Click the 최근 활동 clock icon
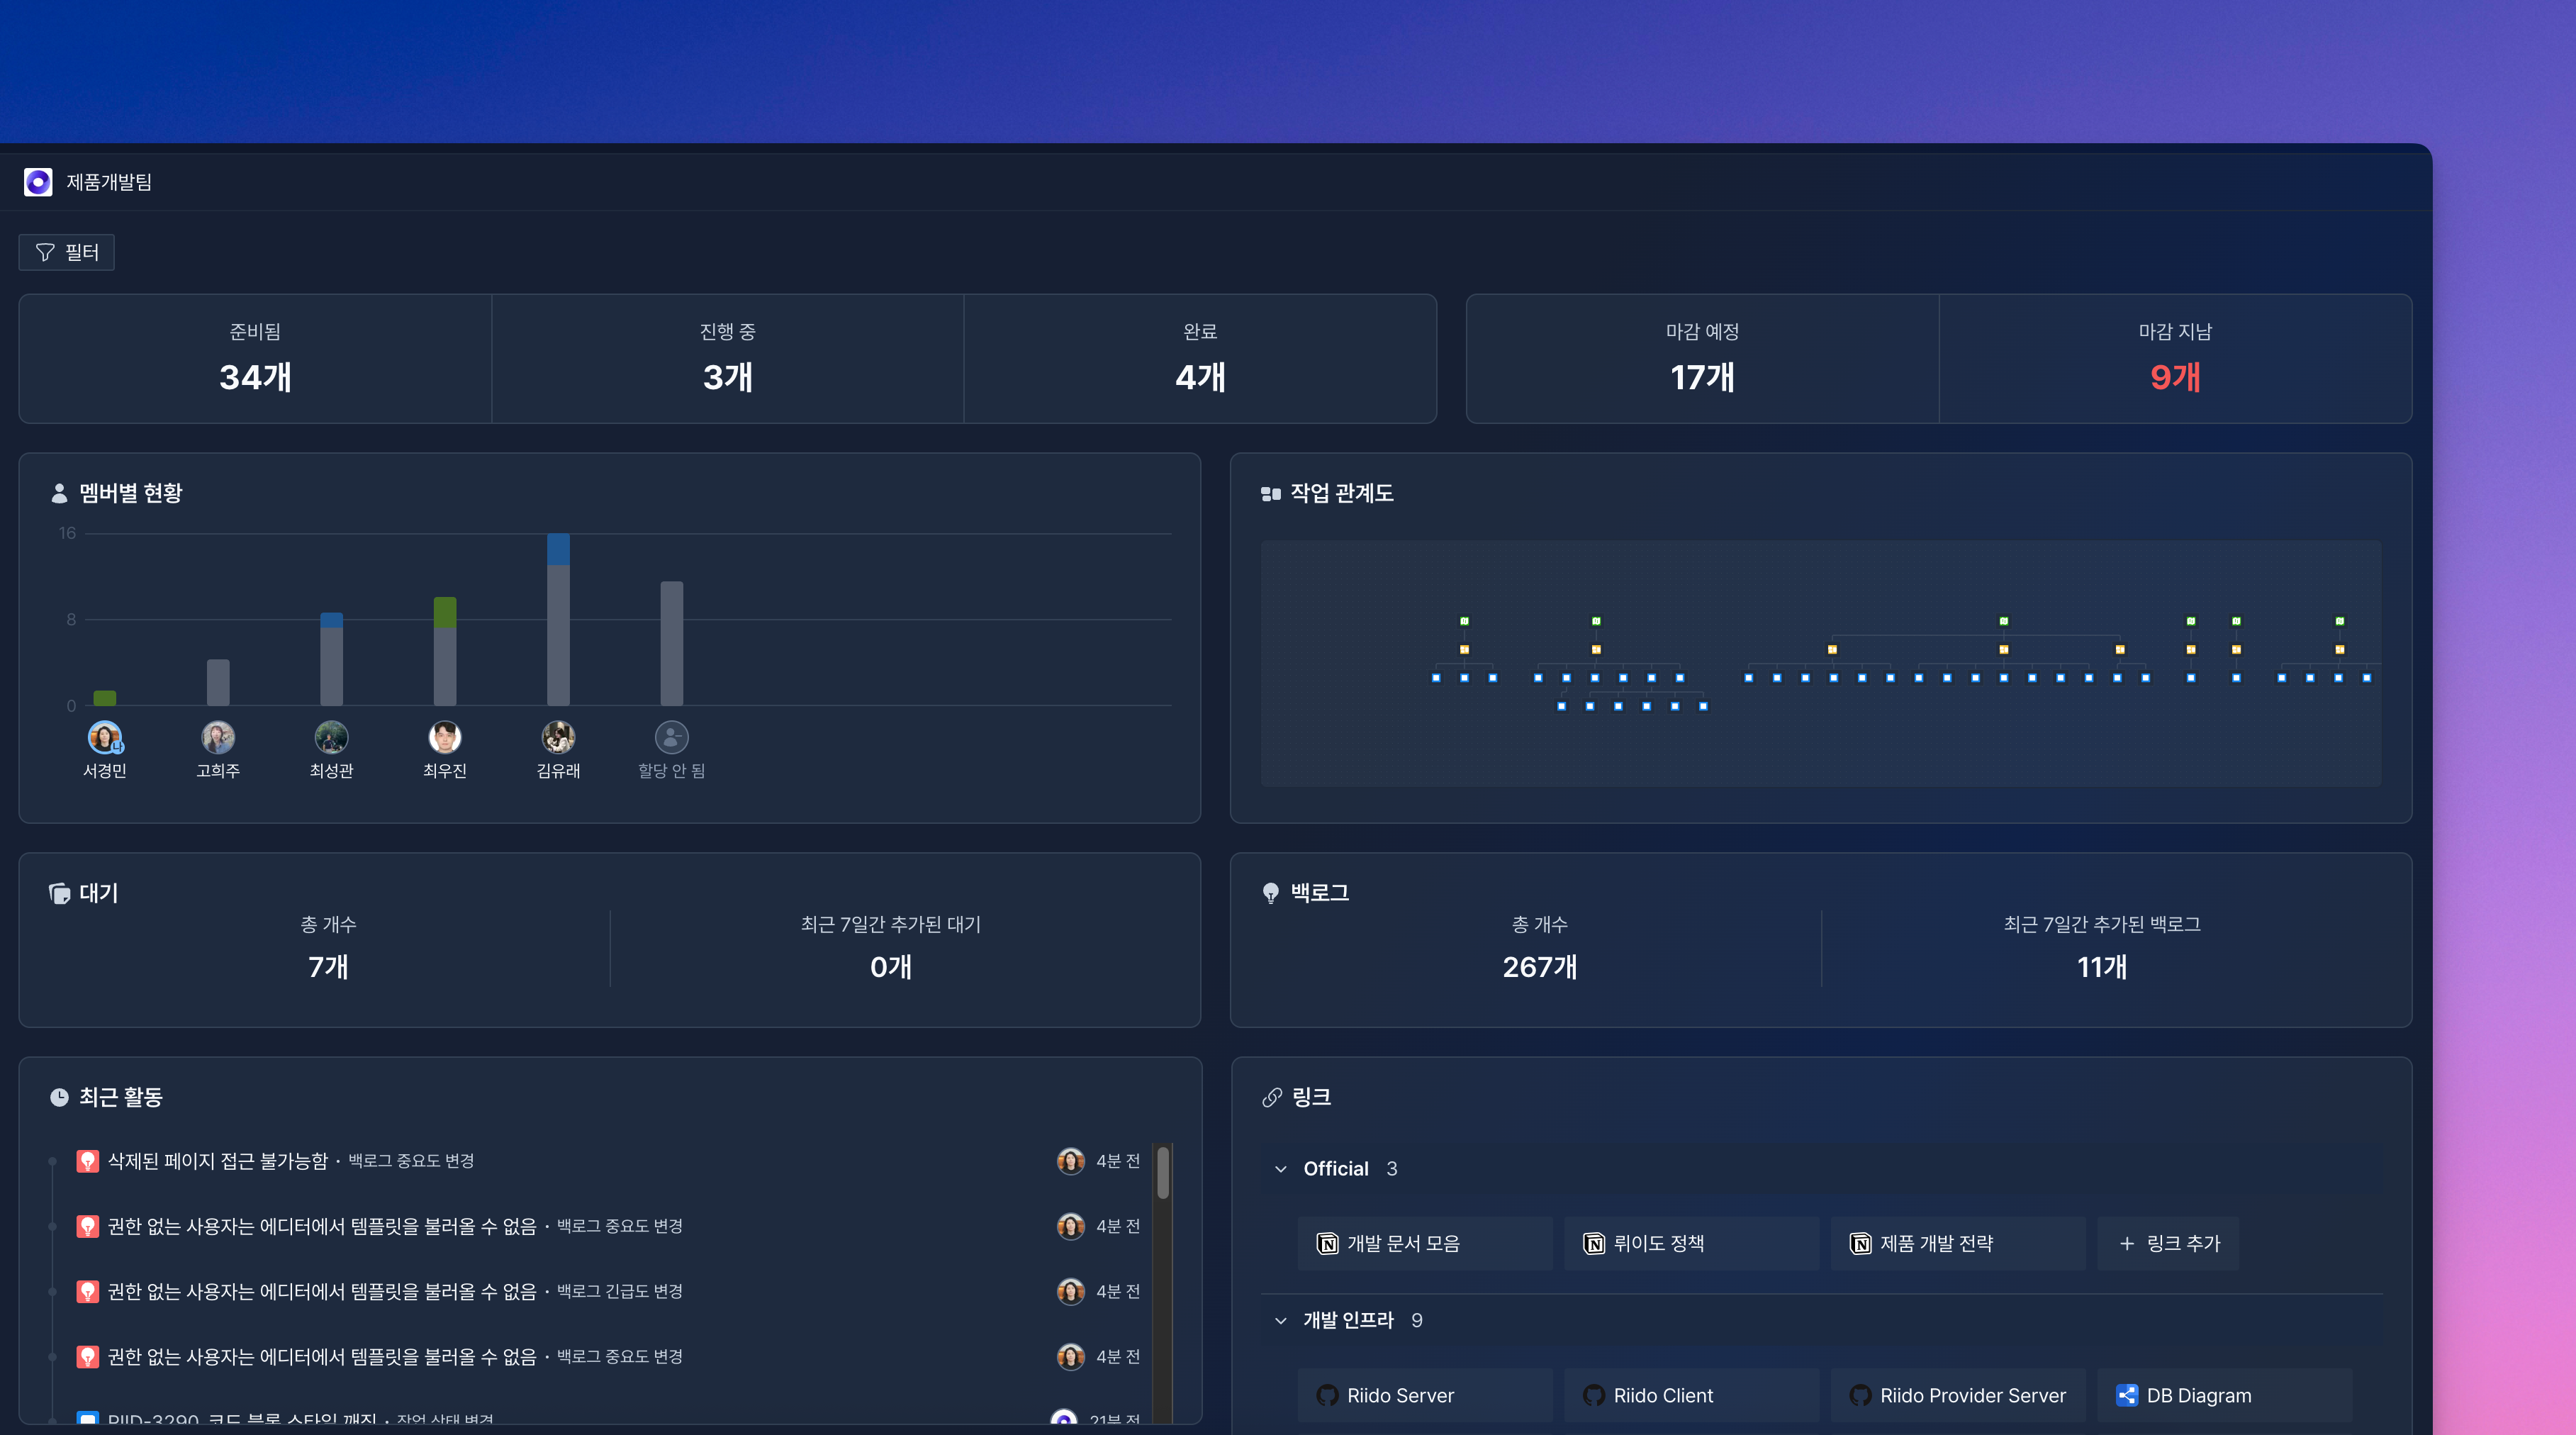The height and width of the screenshot is (1435, 2576). pos(59,1097)
